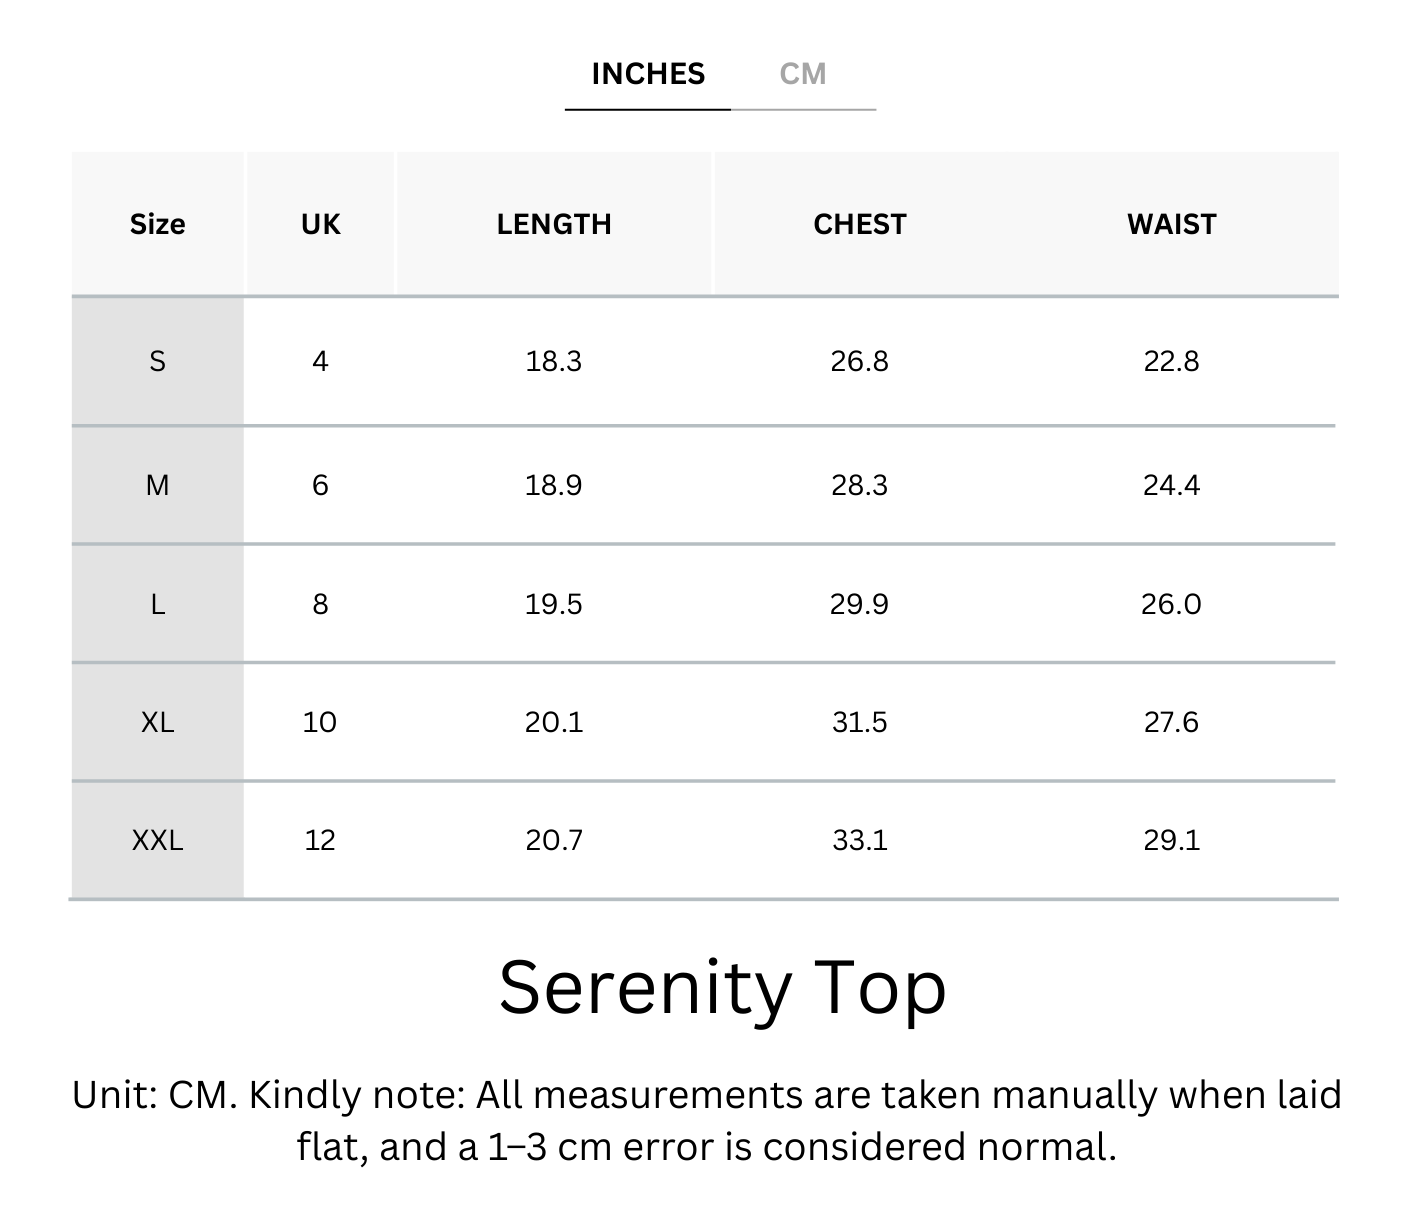Viewport: 1414px width, 1222px height.
Task: Select the L size row label
Action: [157, 604]
